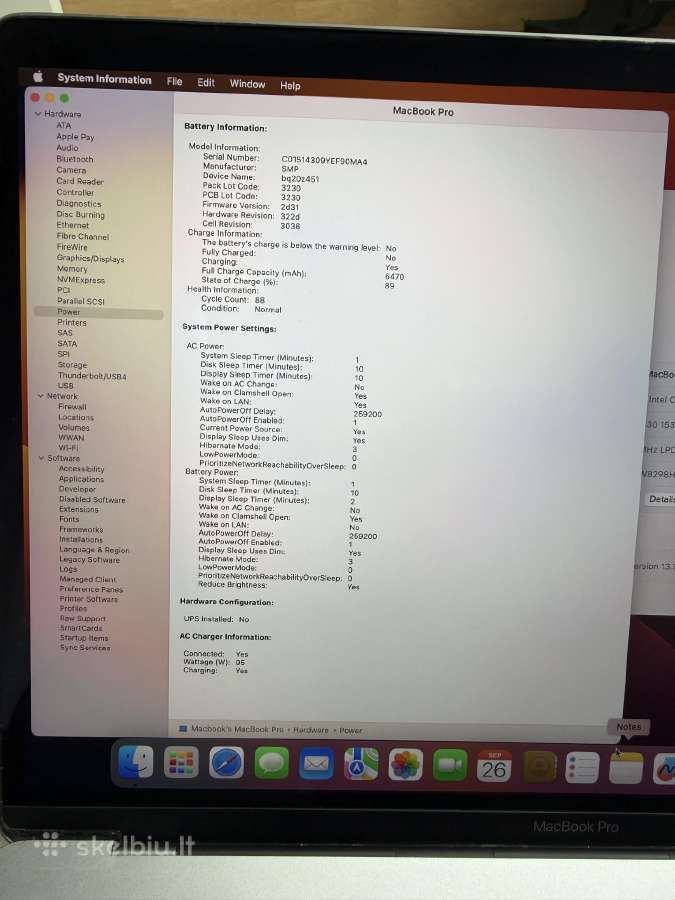675x900 pixels.
Task: Select Bluetooth in the sidebar
Action: point(75,159)
